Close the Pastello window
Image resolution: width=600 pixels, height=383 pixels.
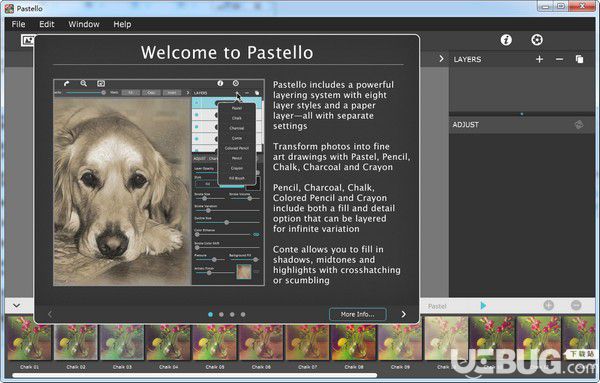click(x=582, y=6)
